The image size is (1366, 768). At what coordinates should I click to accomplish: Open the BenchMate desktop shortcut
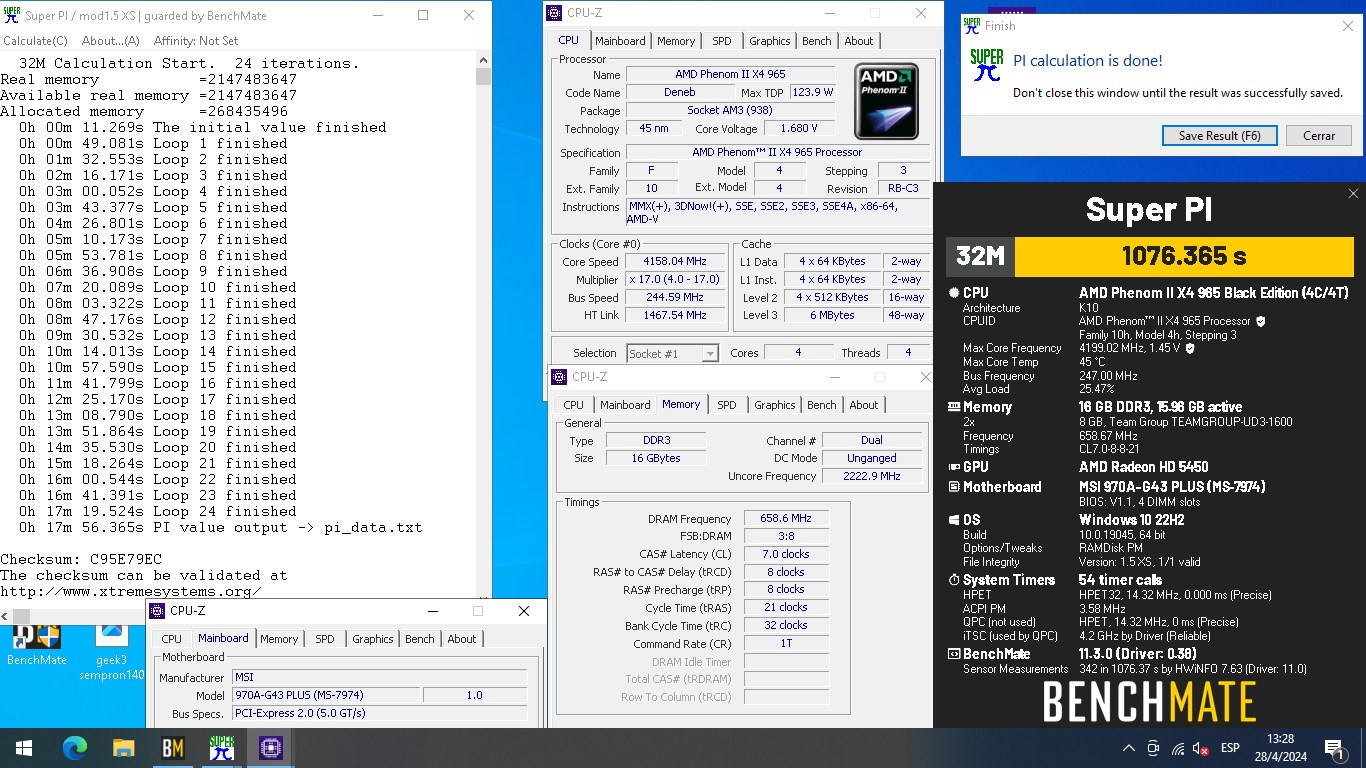(36, 644)
